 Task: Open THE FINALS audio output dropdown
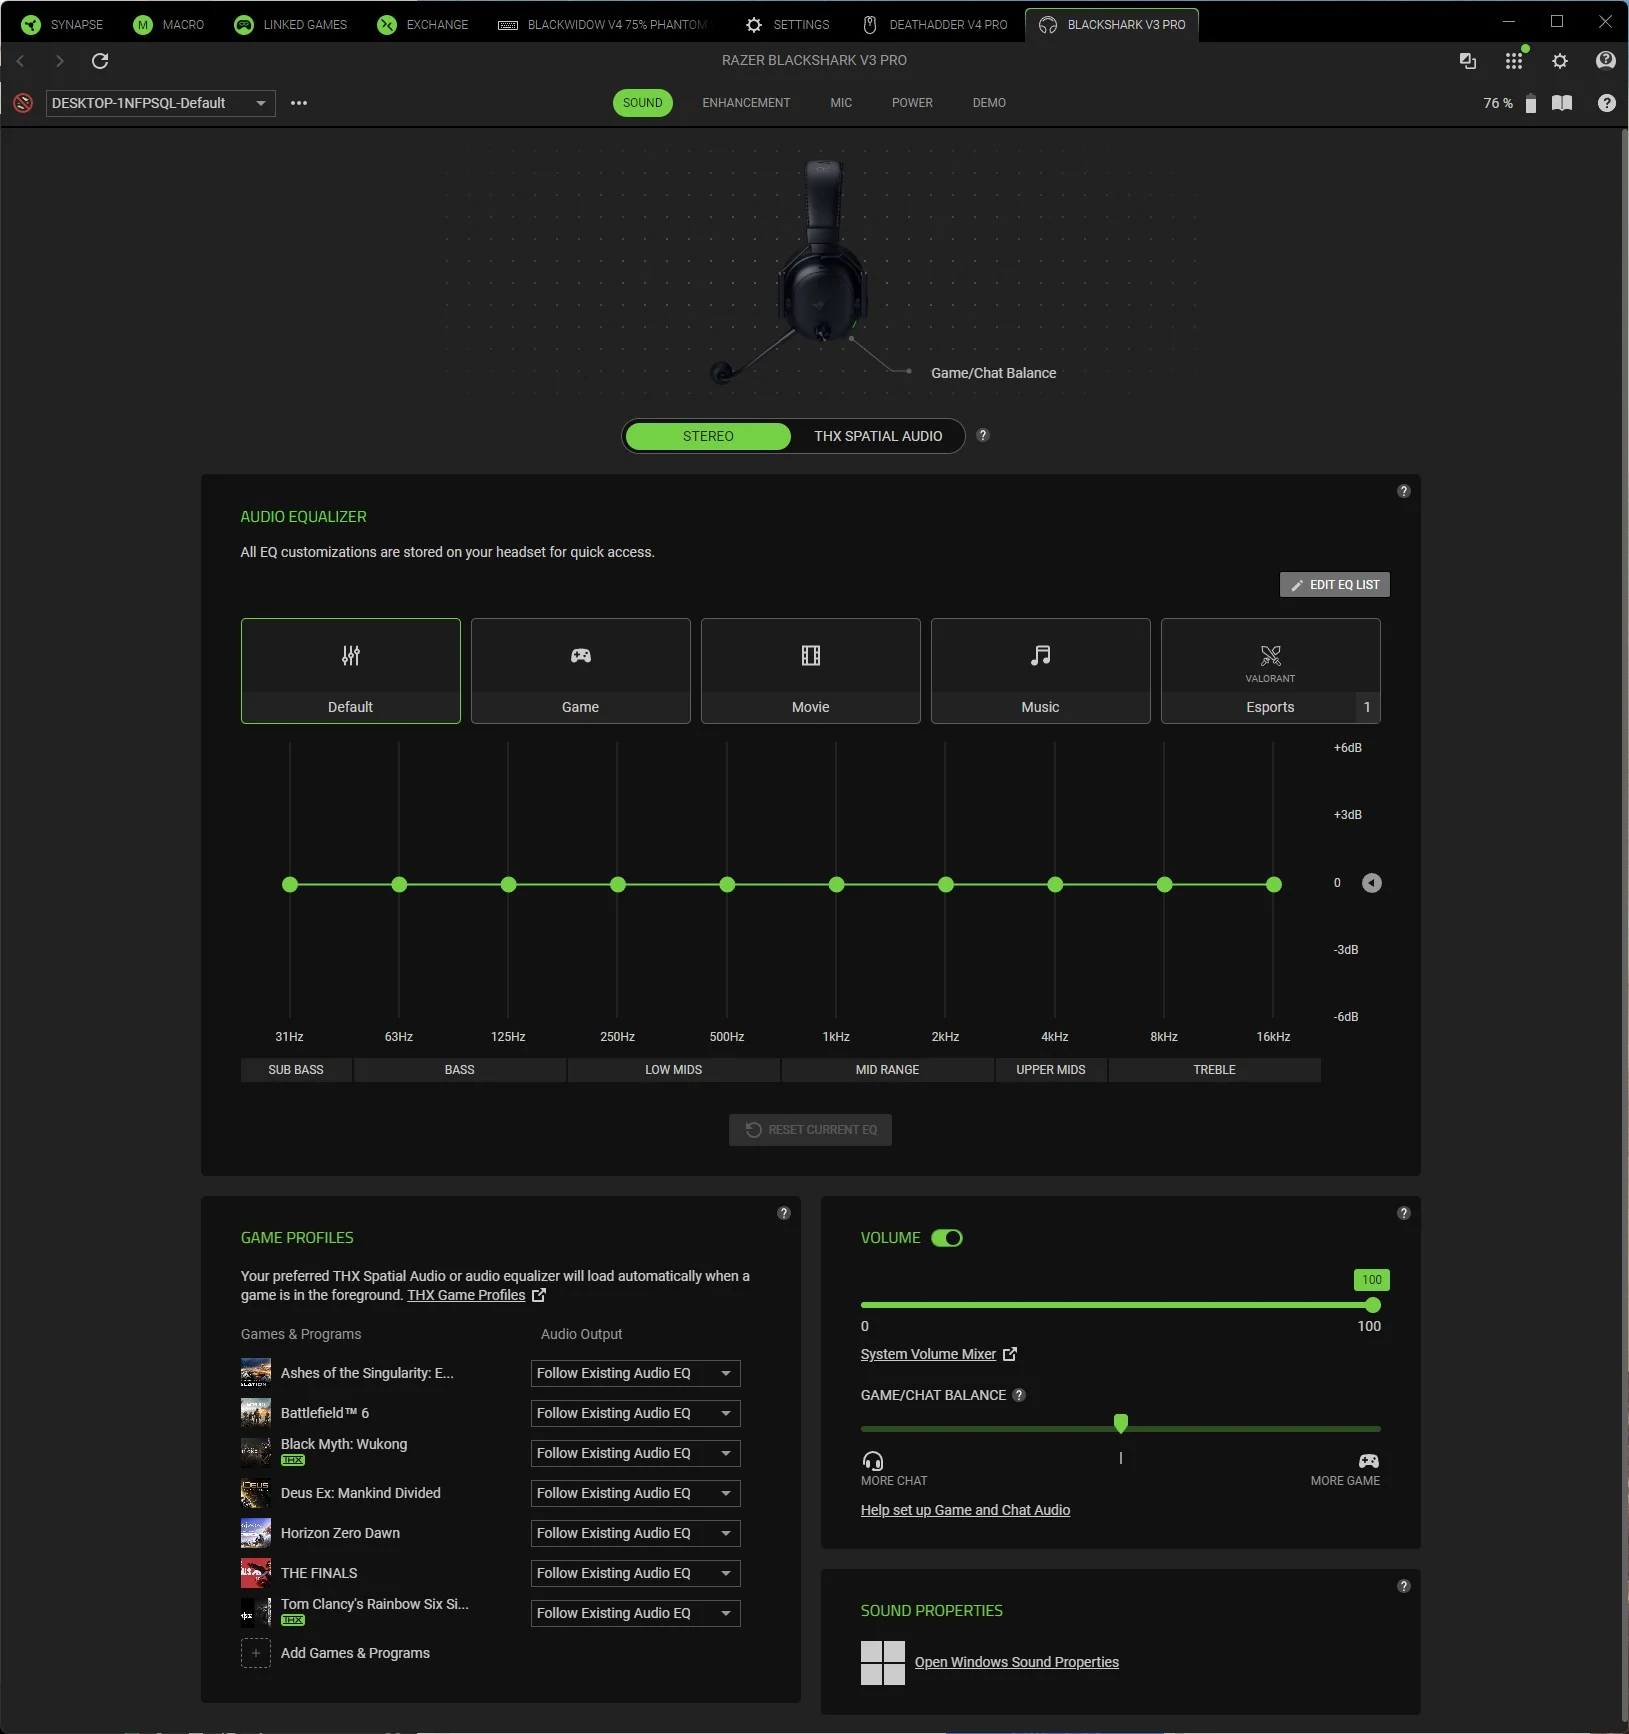click(635, 1573)
